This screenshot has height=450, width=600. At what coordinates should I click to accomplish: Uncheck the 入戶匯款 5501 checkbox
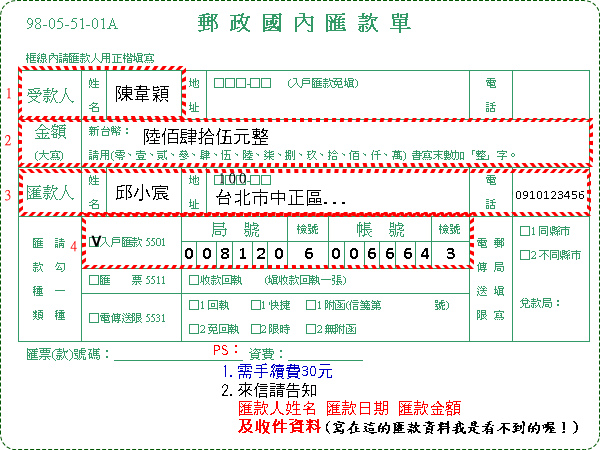click(93, 242)
